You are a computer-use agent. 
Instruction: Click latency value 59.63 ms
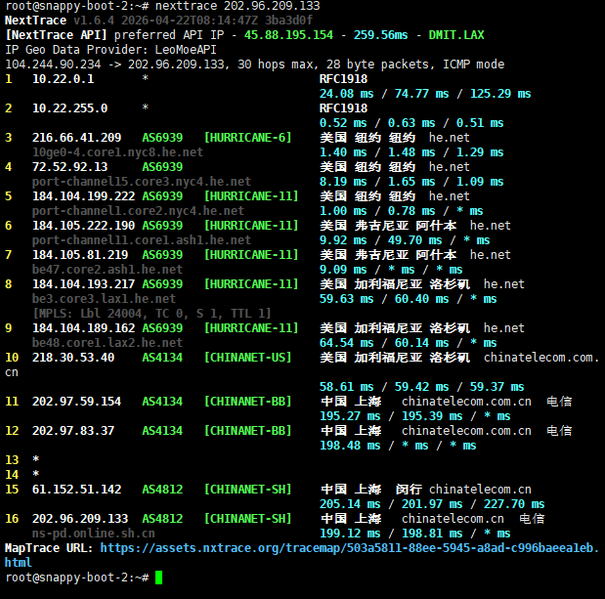[346, 299]
